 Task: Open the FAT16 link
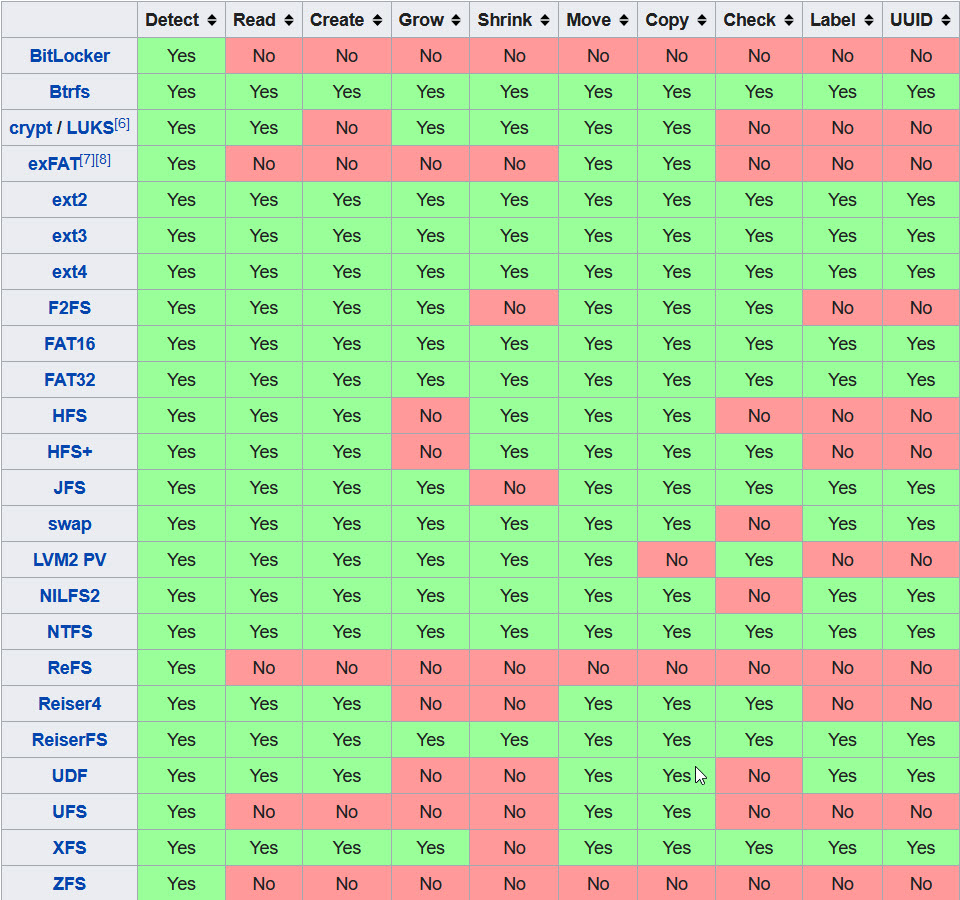tap(70, 344)
